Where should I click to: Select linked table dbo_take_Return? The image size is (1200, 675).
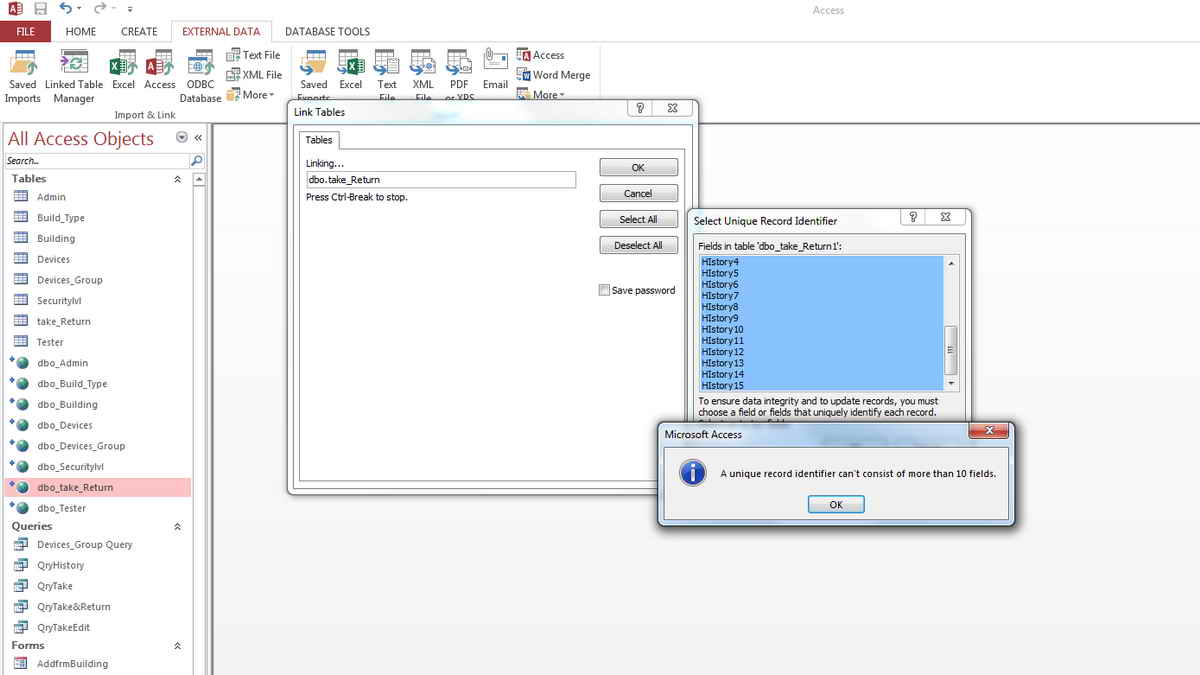[x=97, y=488]
